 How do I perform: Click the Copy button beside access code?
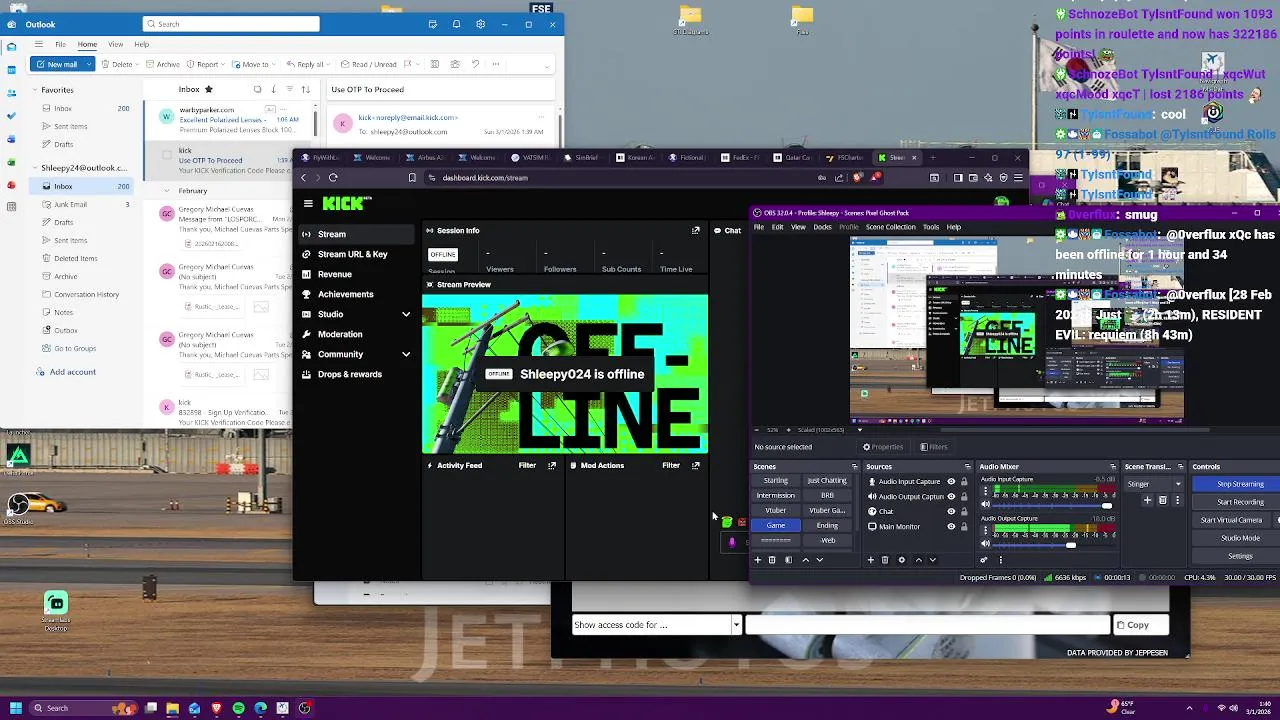(x=1139, y=625)
